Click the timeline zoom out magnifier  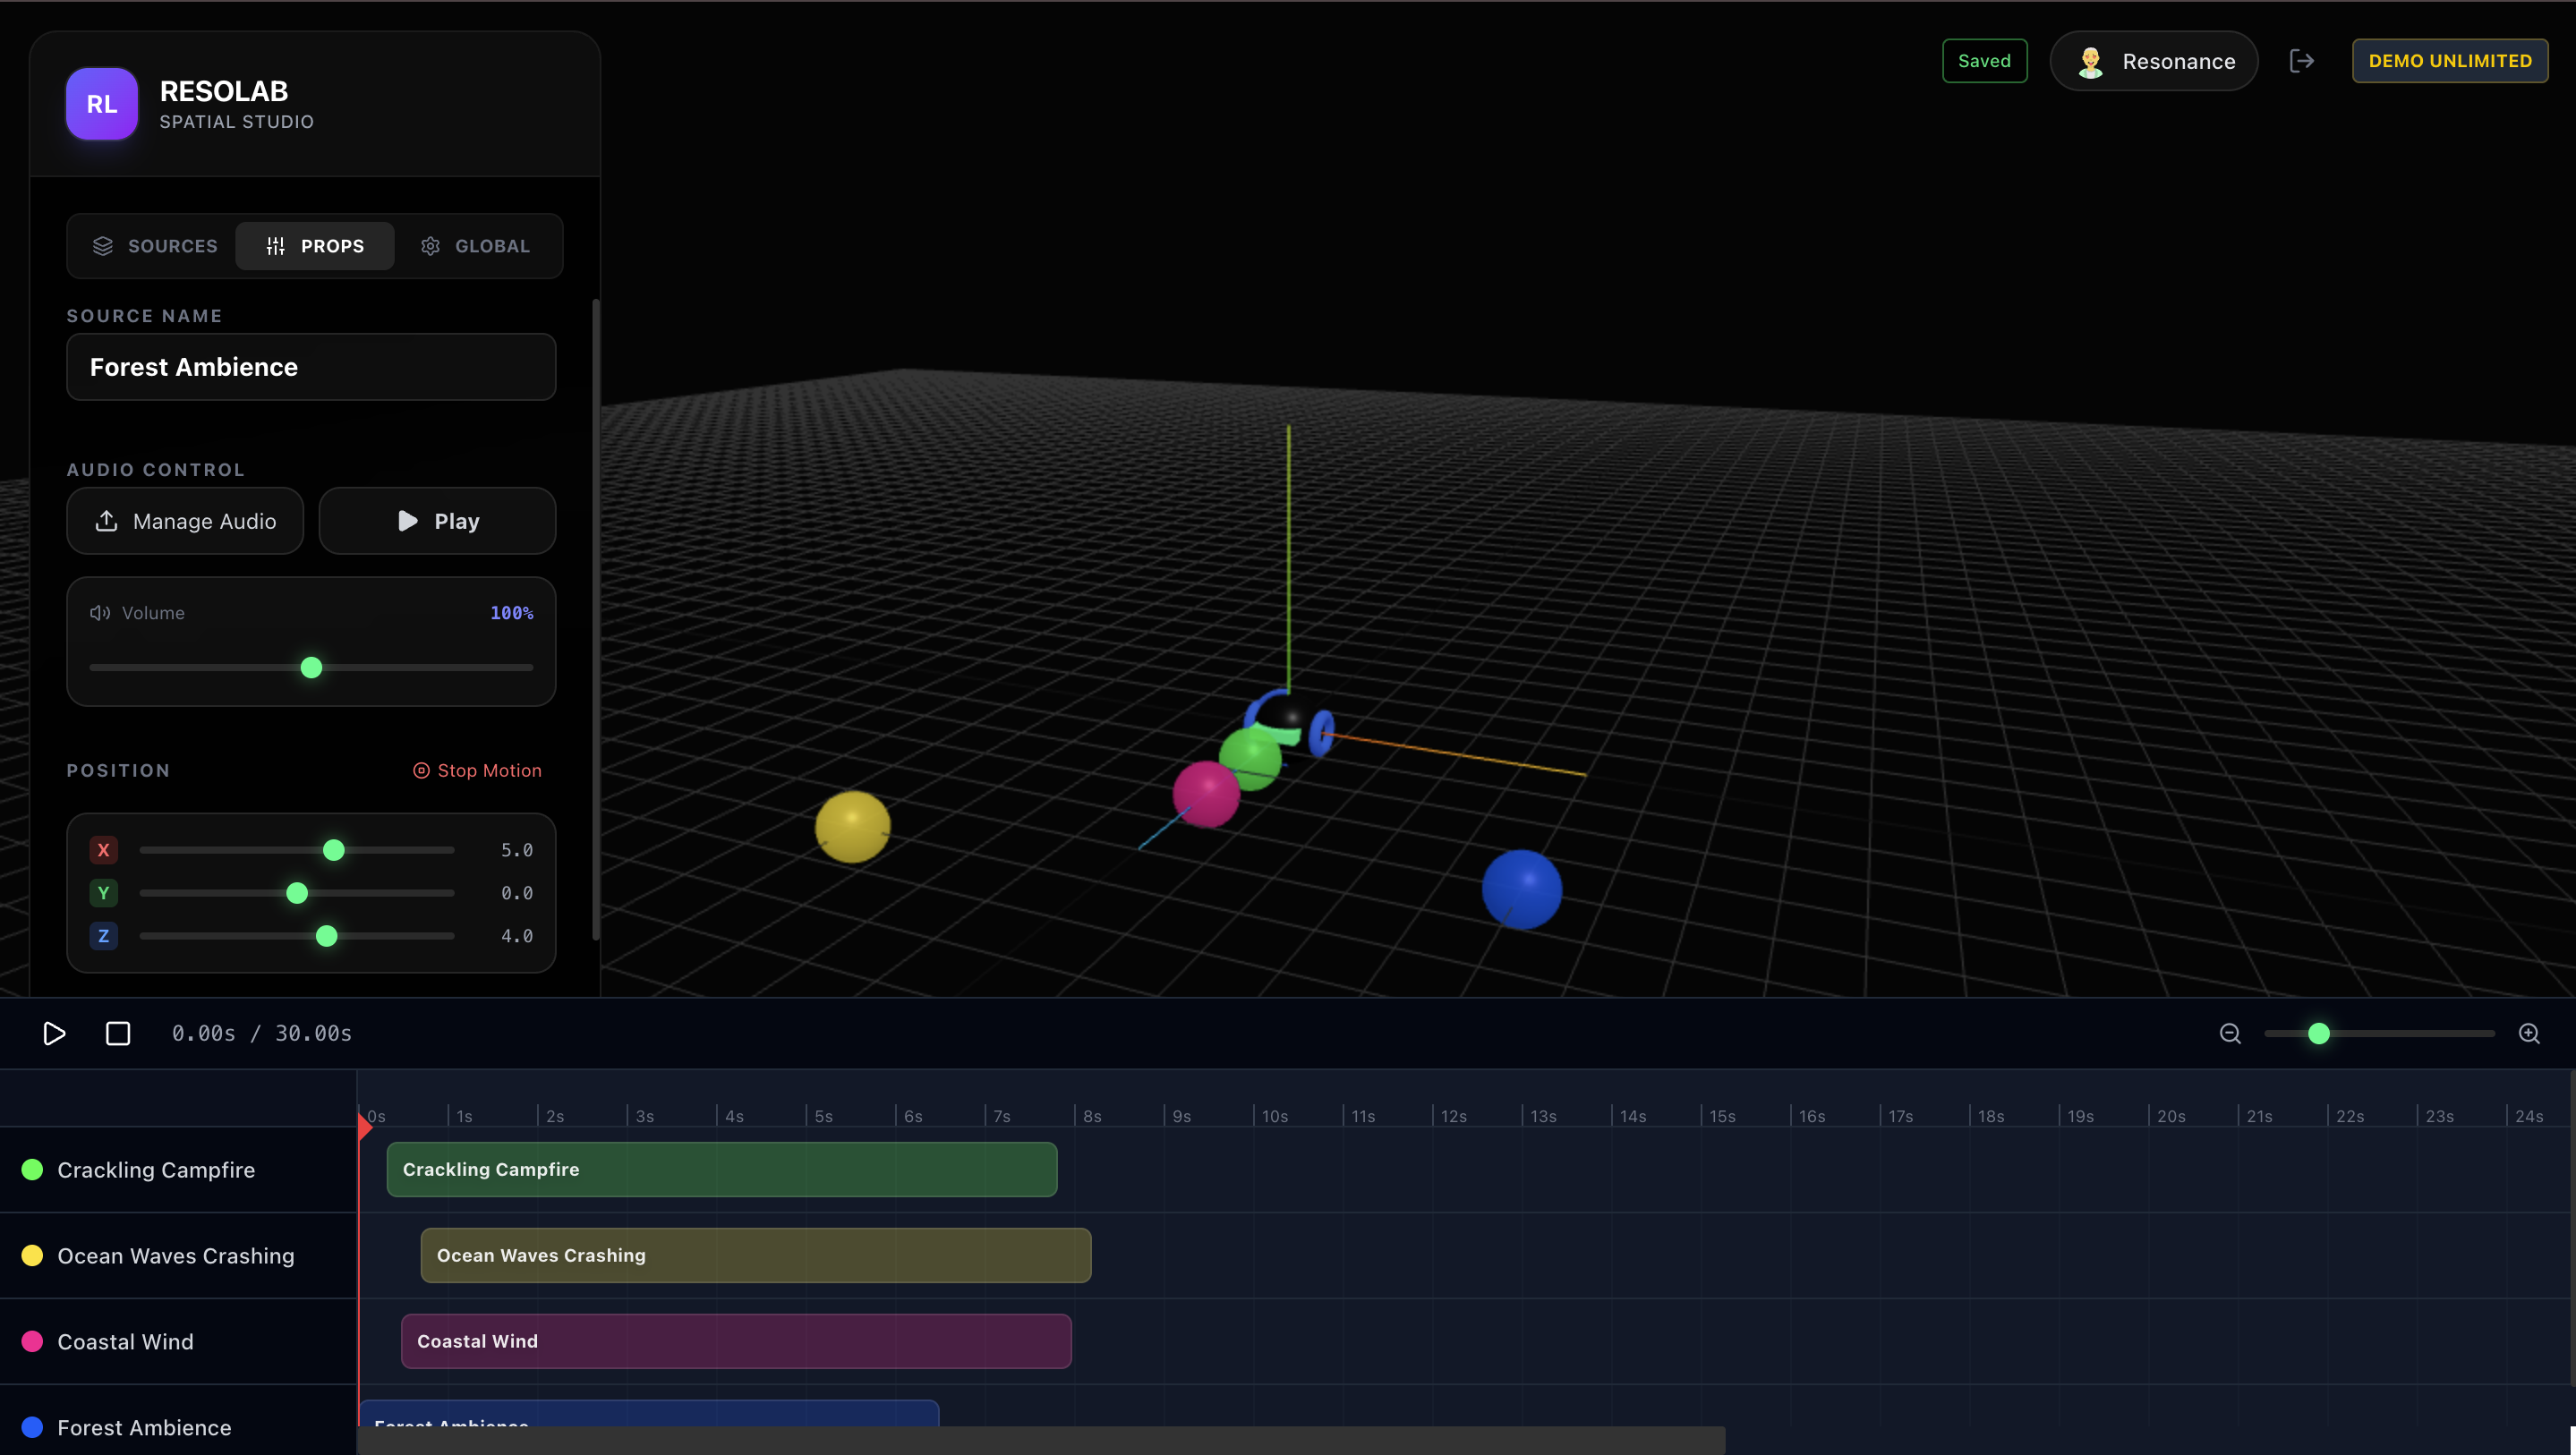coord(2230,1033)
